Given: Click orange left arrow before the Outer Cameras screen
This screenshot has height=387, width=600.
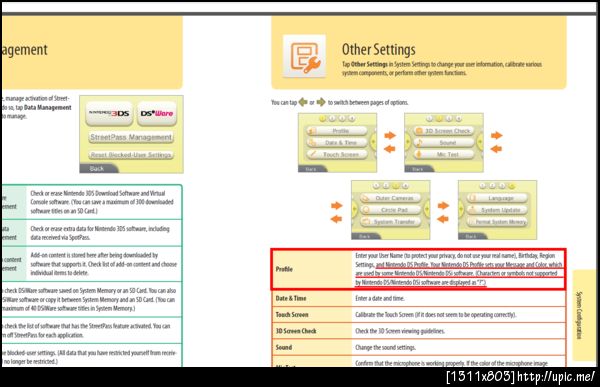Looking at the screenshot, I should [x=336, y=219].
